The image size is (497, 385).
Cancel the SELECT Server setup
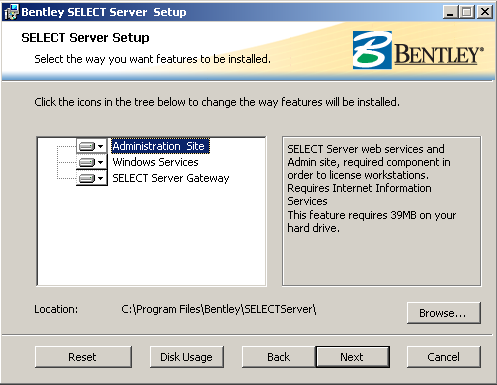[444, 357]
